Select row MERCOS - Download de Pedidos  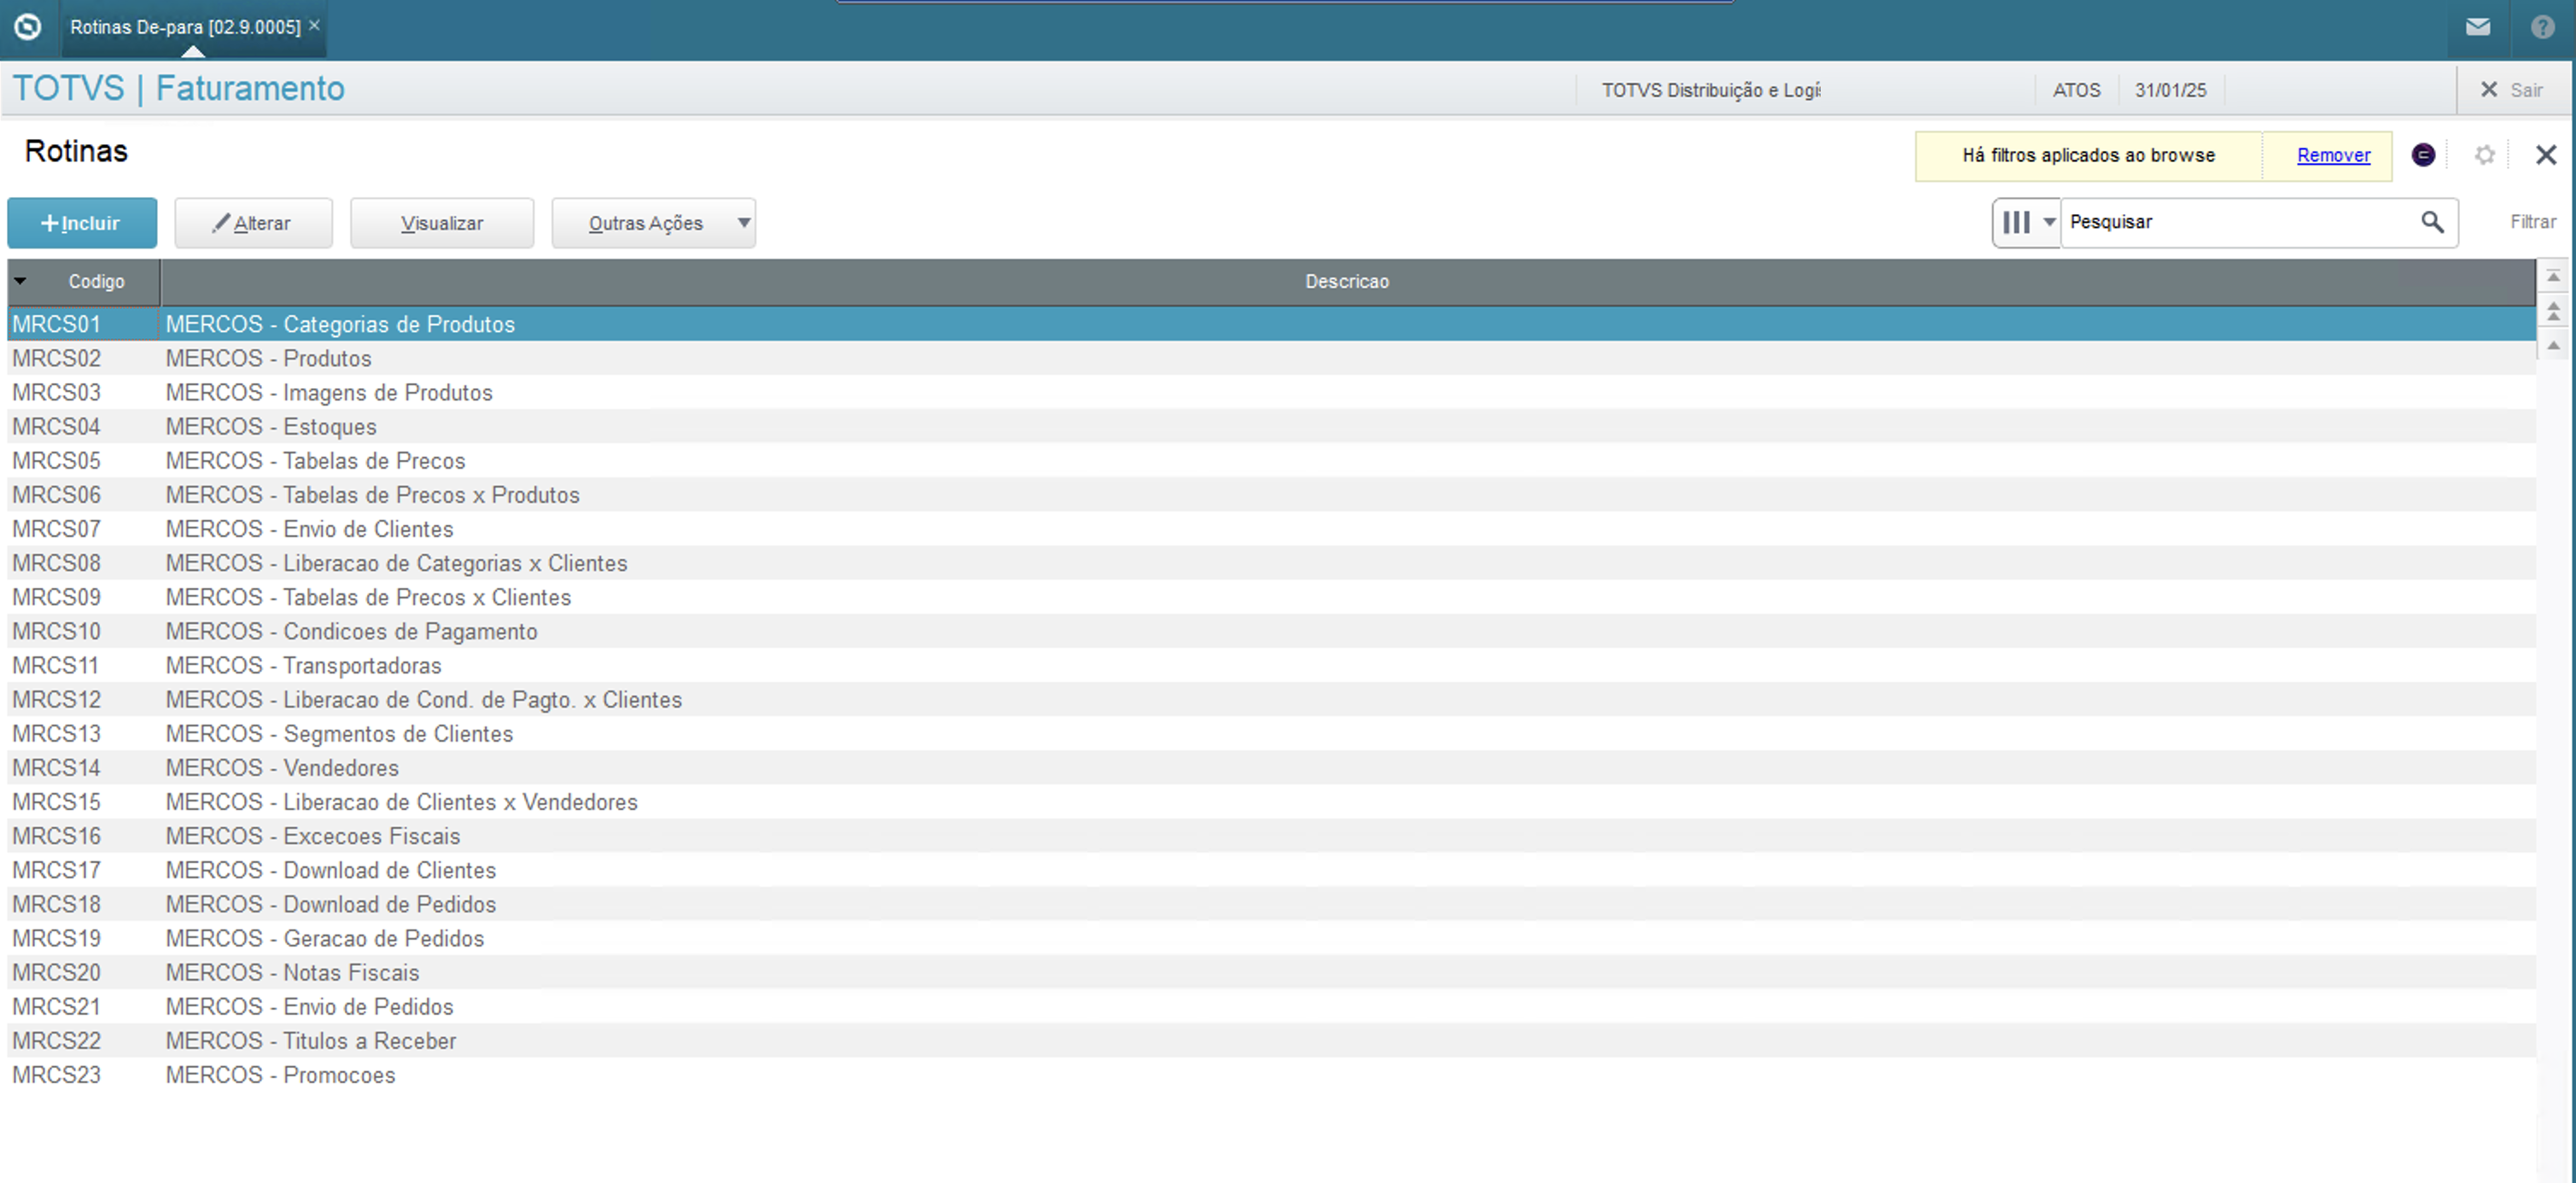click(x=1271, y=903)
